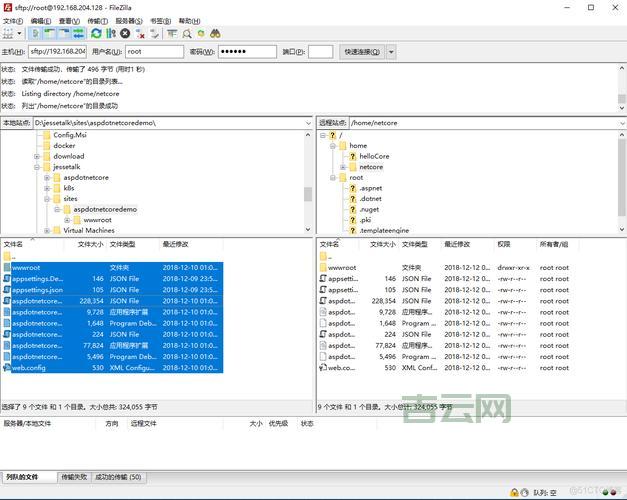Open the 服务器(S) menu
This screenshot has height=500, width=627.
click(128, 20)
